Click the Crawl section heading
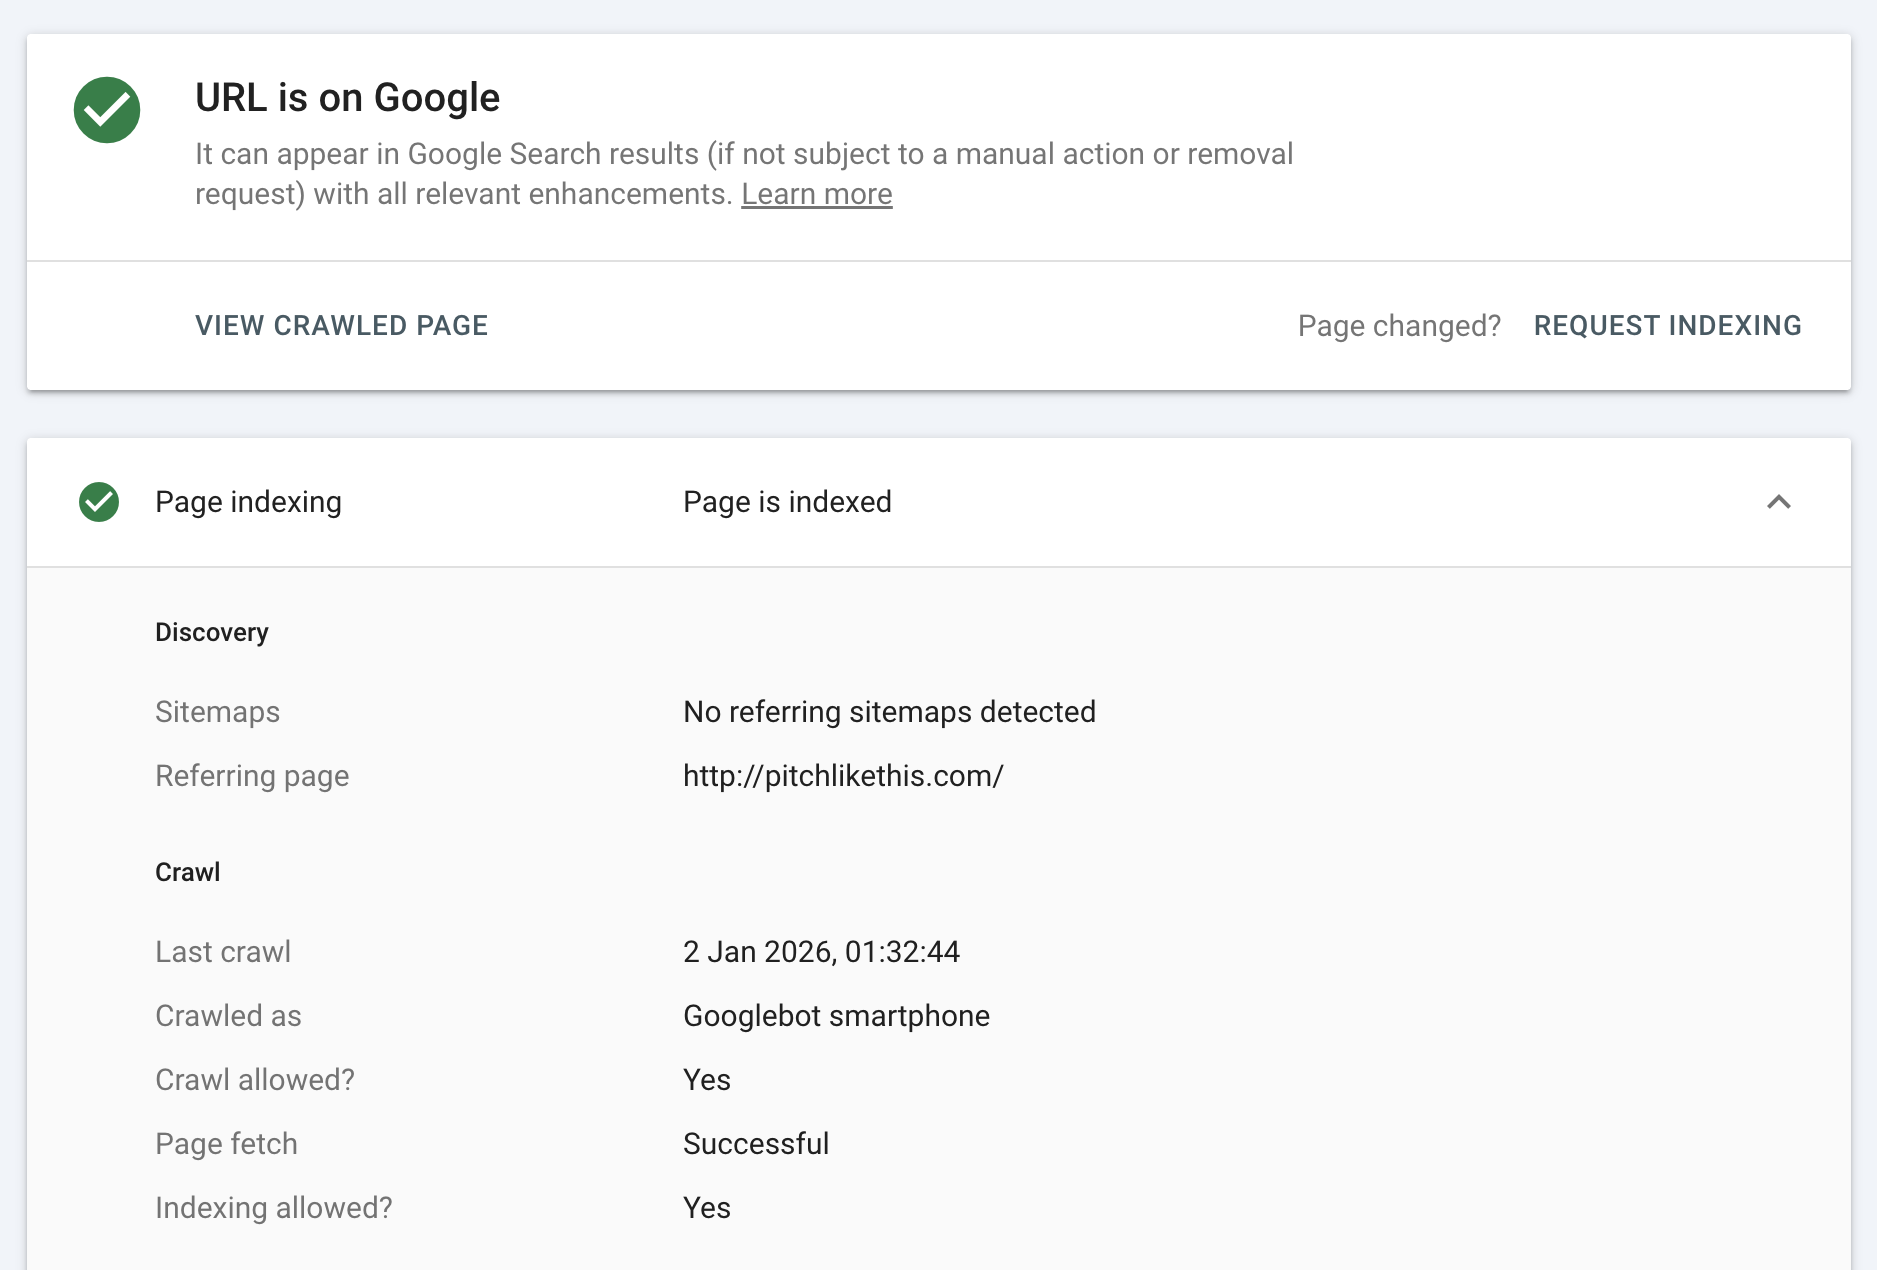 coord(188,873)
